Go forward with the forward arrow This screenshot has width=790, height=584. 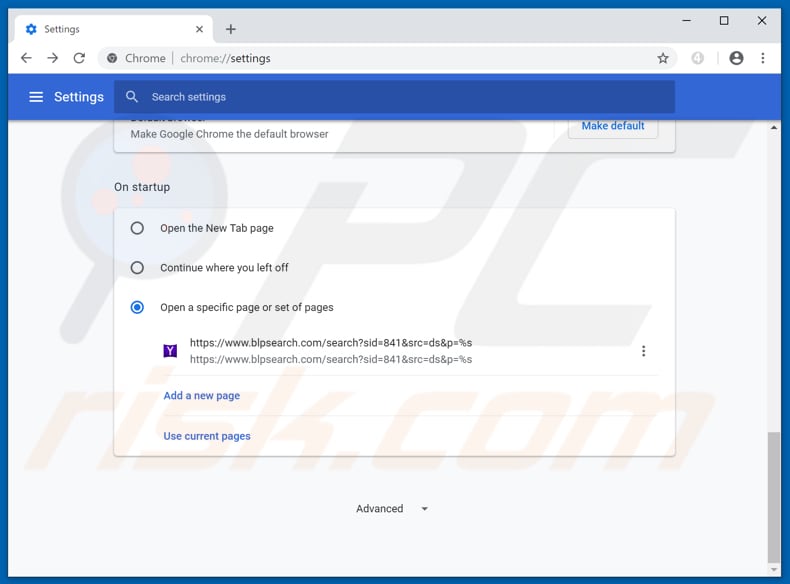[x=52, y=58]
